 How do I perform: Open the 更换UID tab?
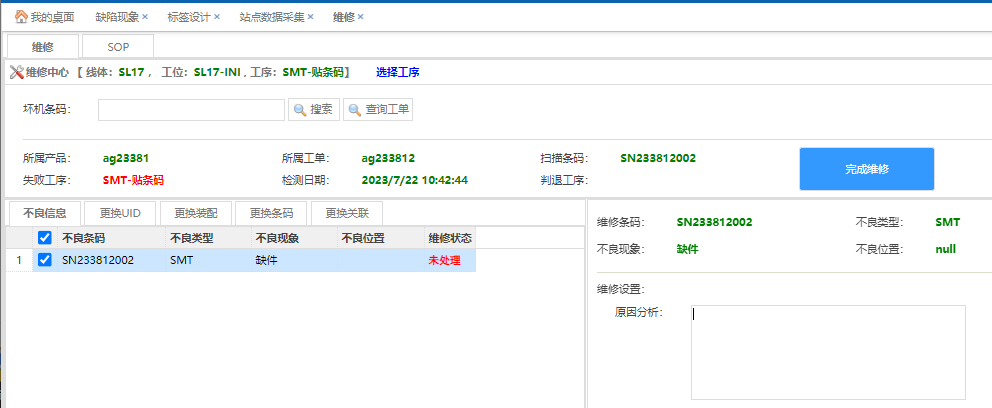point(120,213)
